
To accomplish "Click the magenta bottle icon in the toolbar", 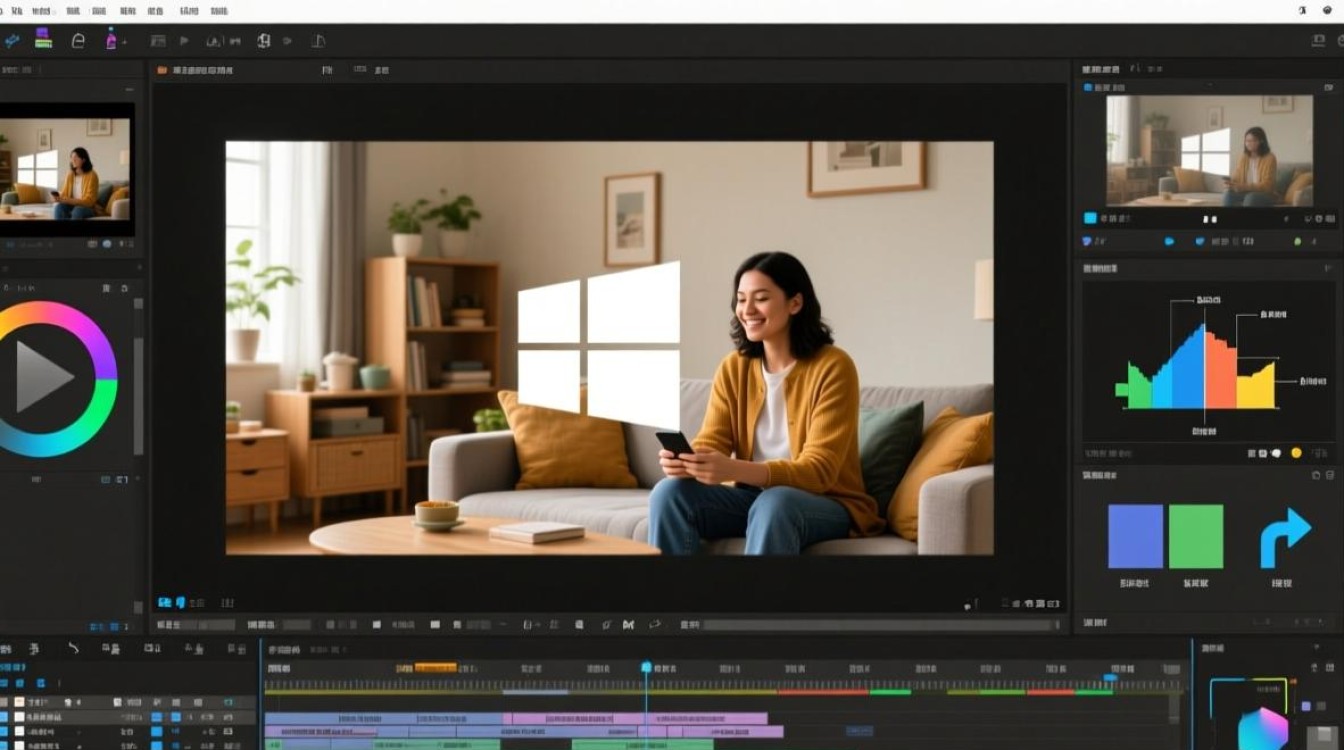I will point(111,40).
